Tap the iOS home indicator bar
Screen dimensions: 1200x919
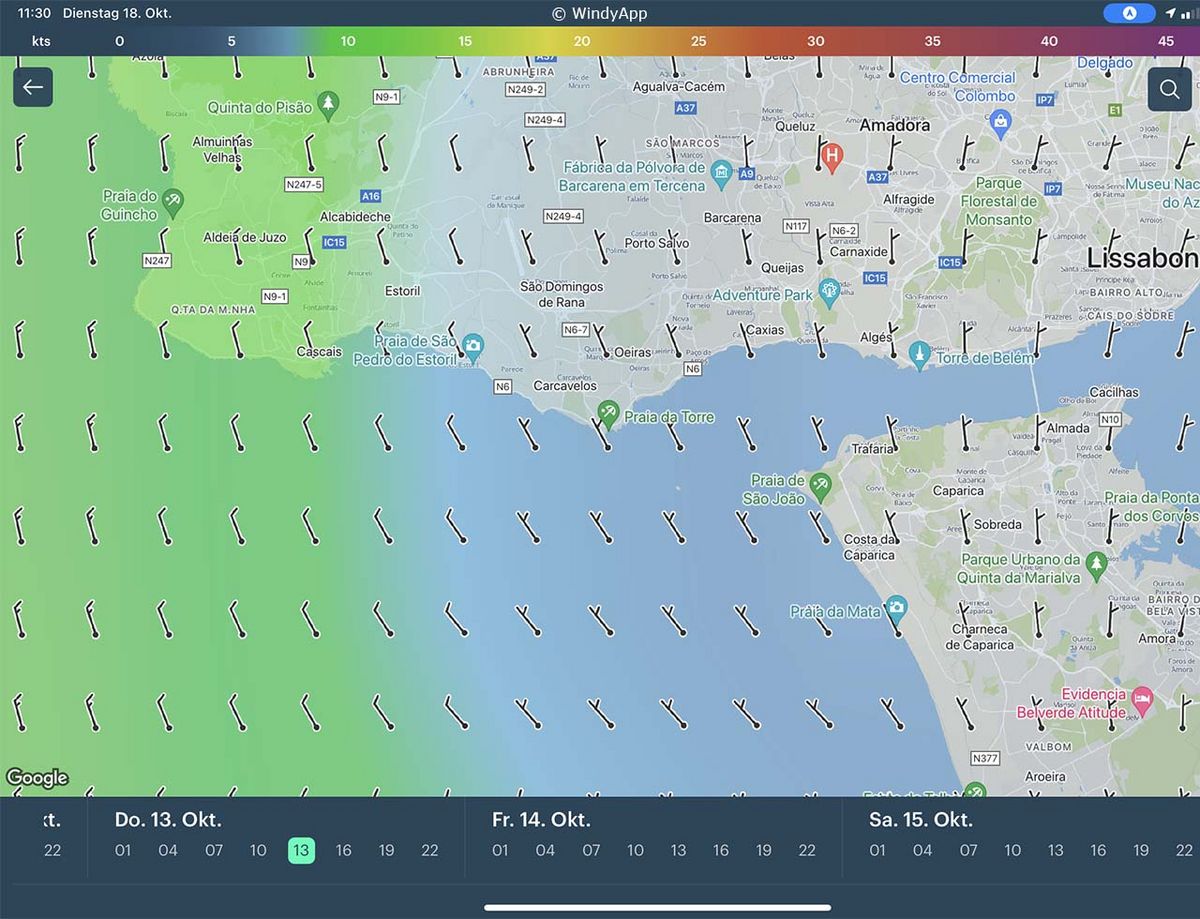coord(657,908)
